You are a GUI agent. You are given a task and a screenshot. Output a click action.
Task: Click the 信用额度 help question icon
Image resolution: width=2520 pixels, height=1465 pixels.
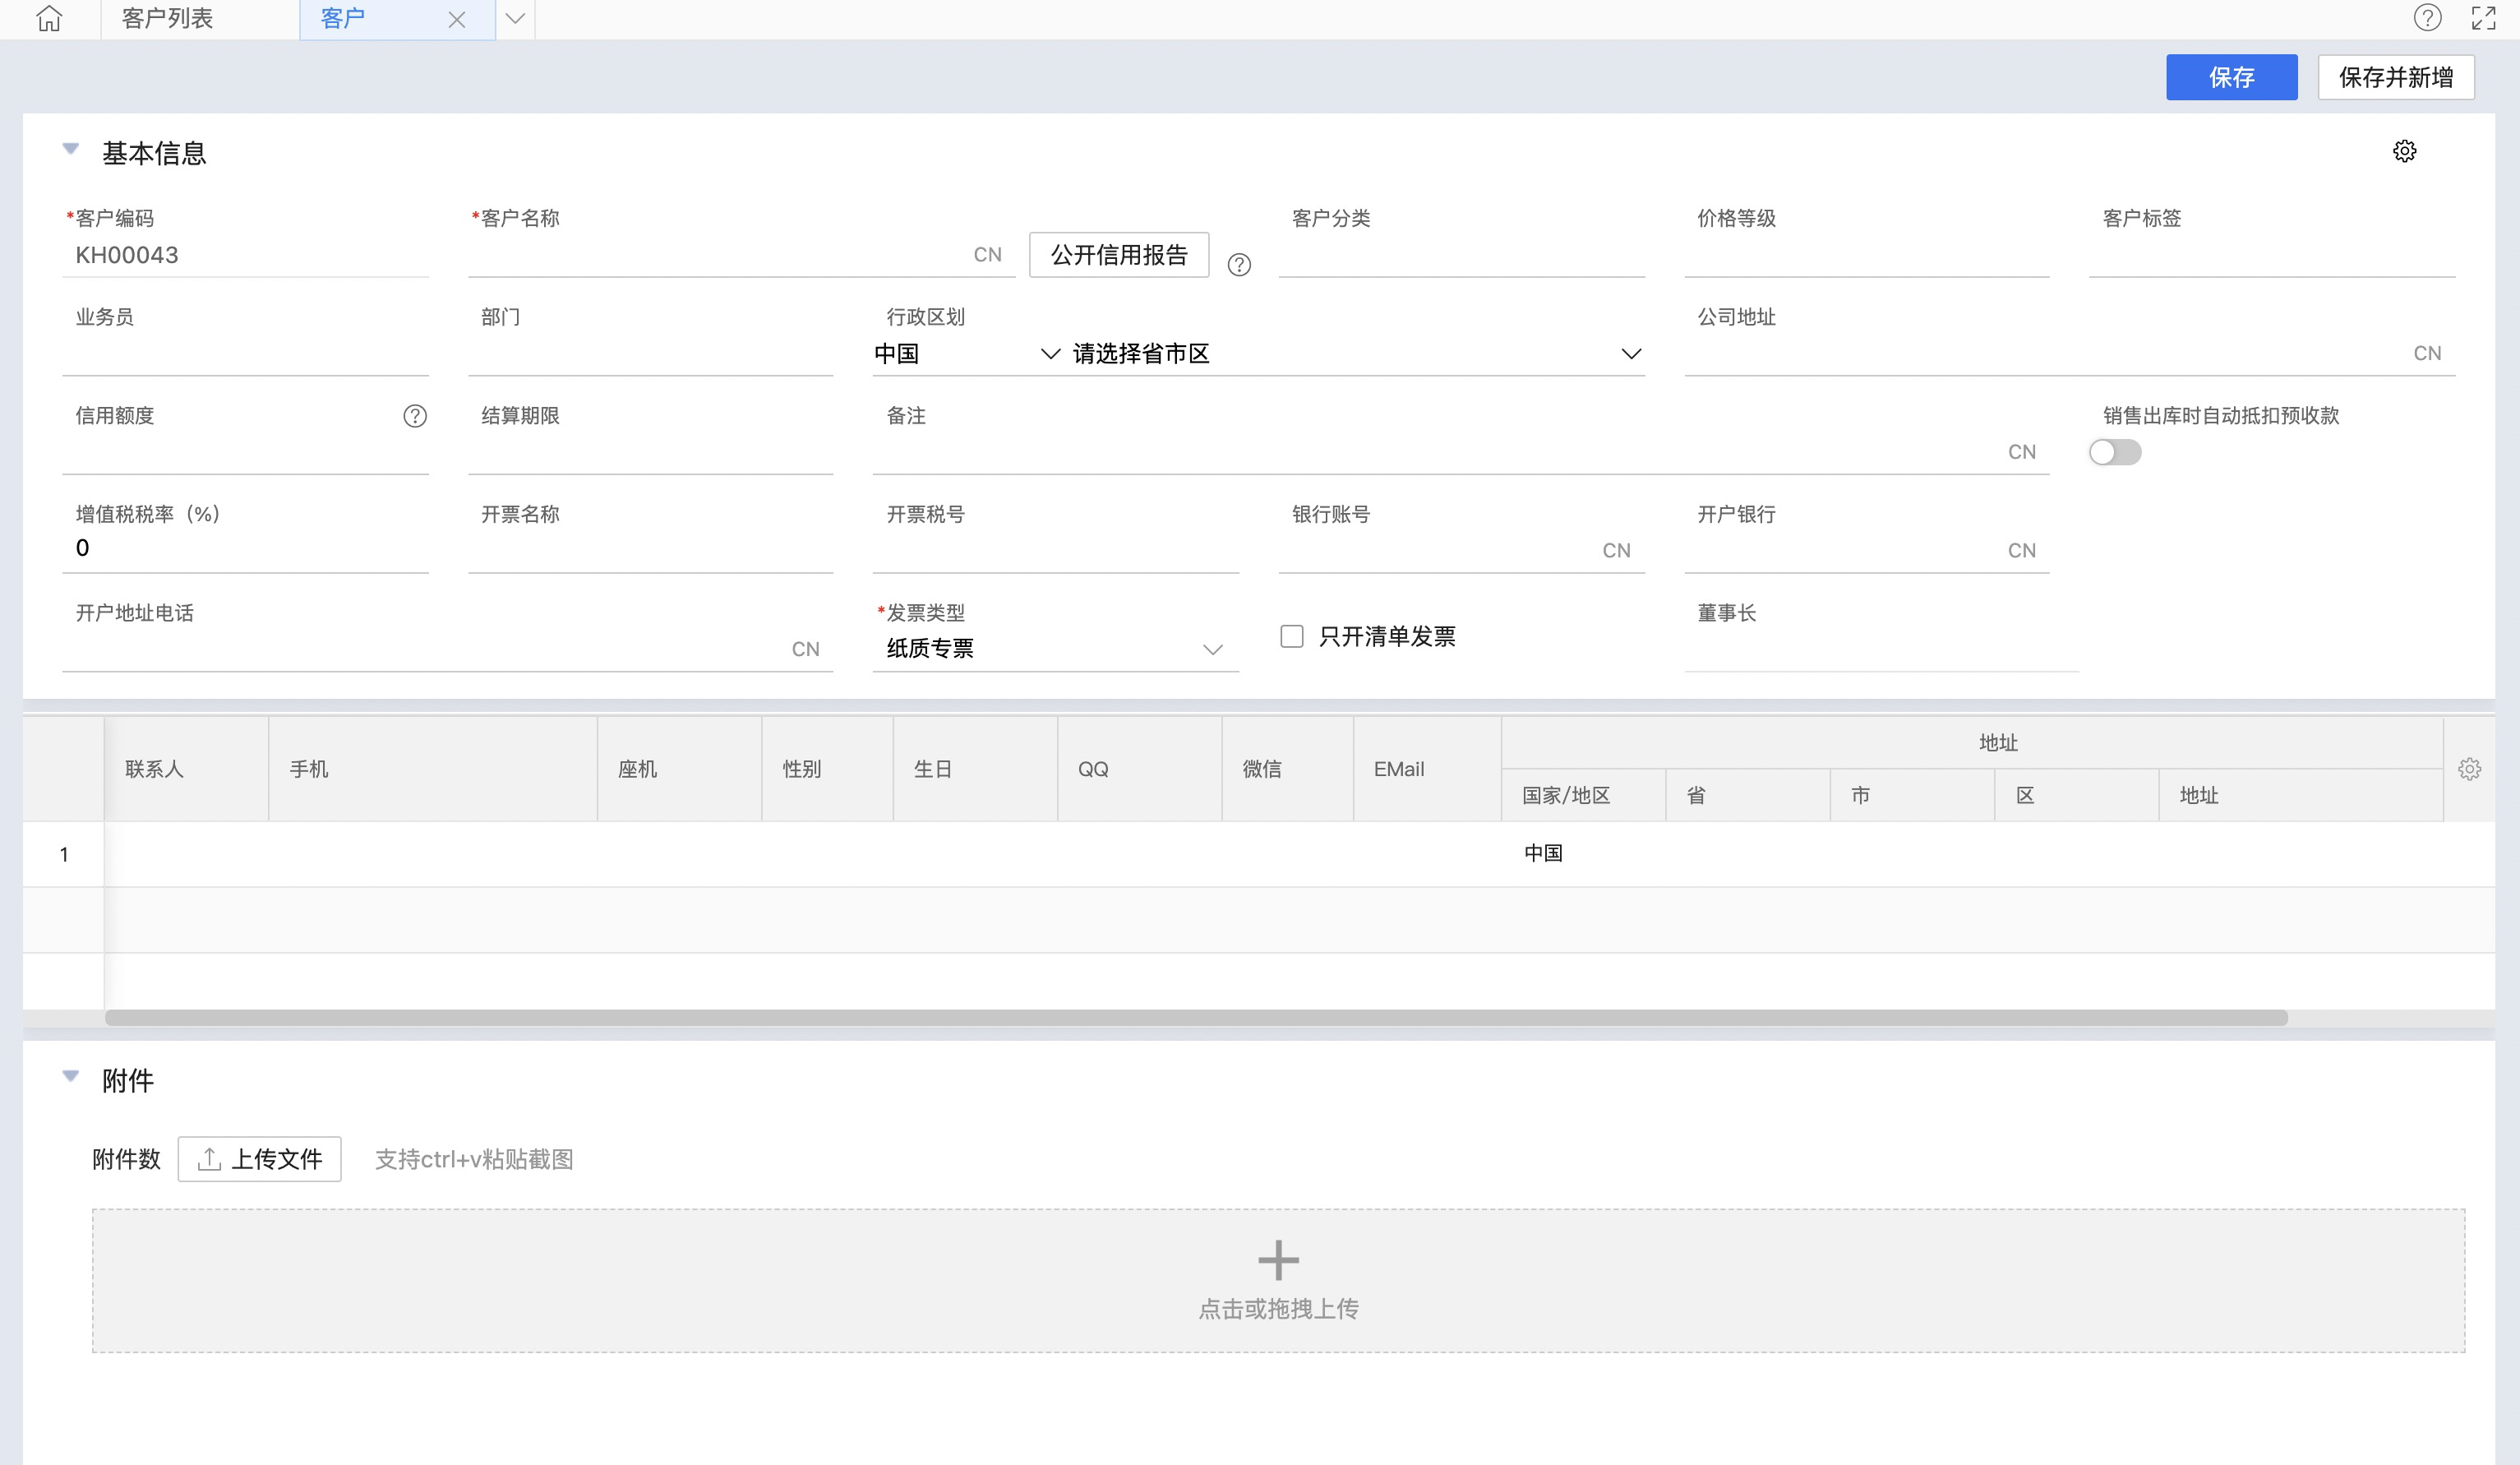pos(415,416)
